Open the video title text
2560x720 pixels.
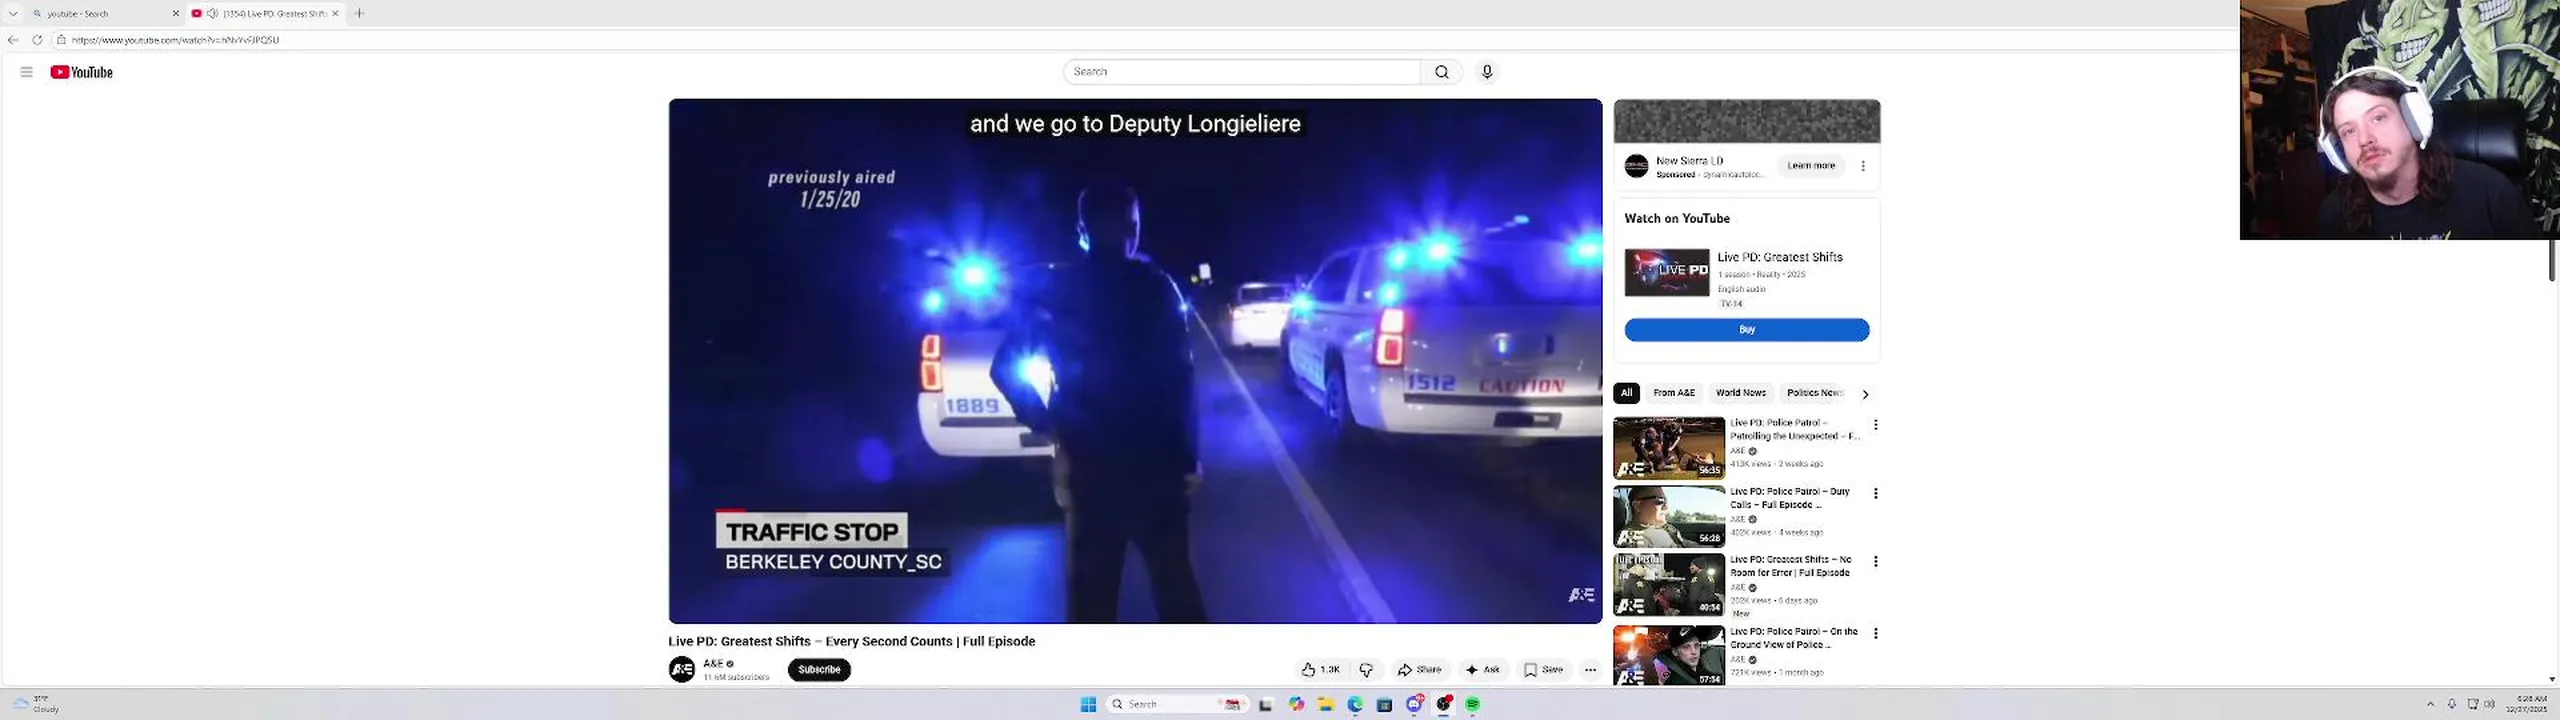pos(852,641)
